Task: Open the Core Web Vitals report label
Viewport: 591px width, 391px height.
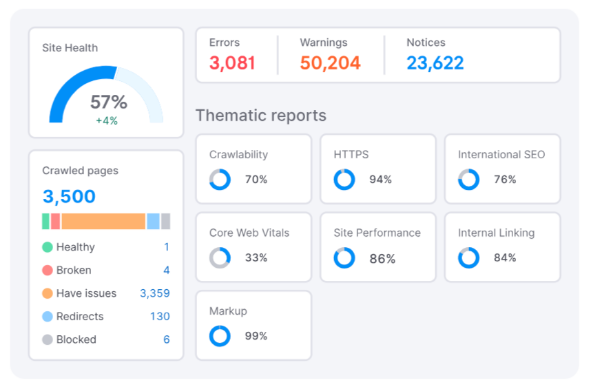Action: (249, 233)
